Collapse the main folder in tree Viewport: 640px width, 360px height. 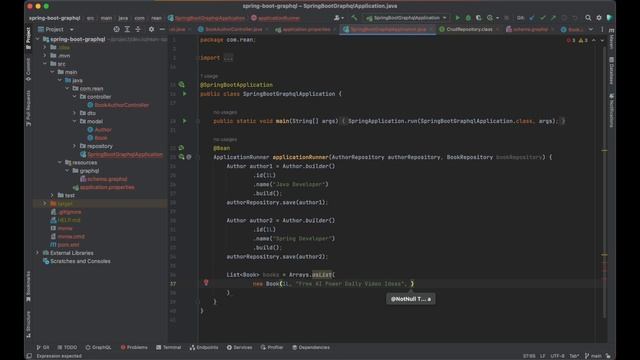click(x=52, y=72)
